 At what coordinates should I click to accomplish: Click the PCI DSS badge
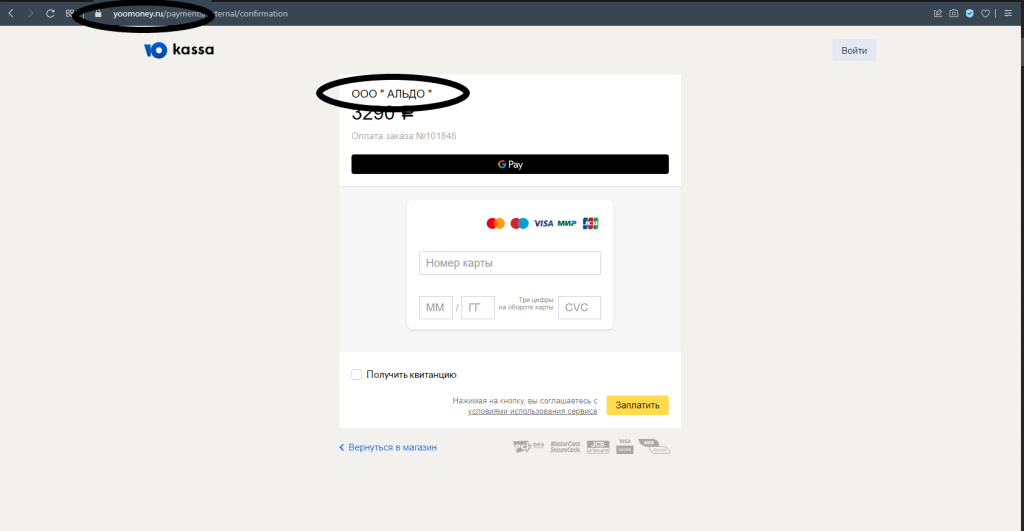[x=528, y=447]
